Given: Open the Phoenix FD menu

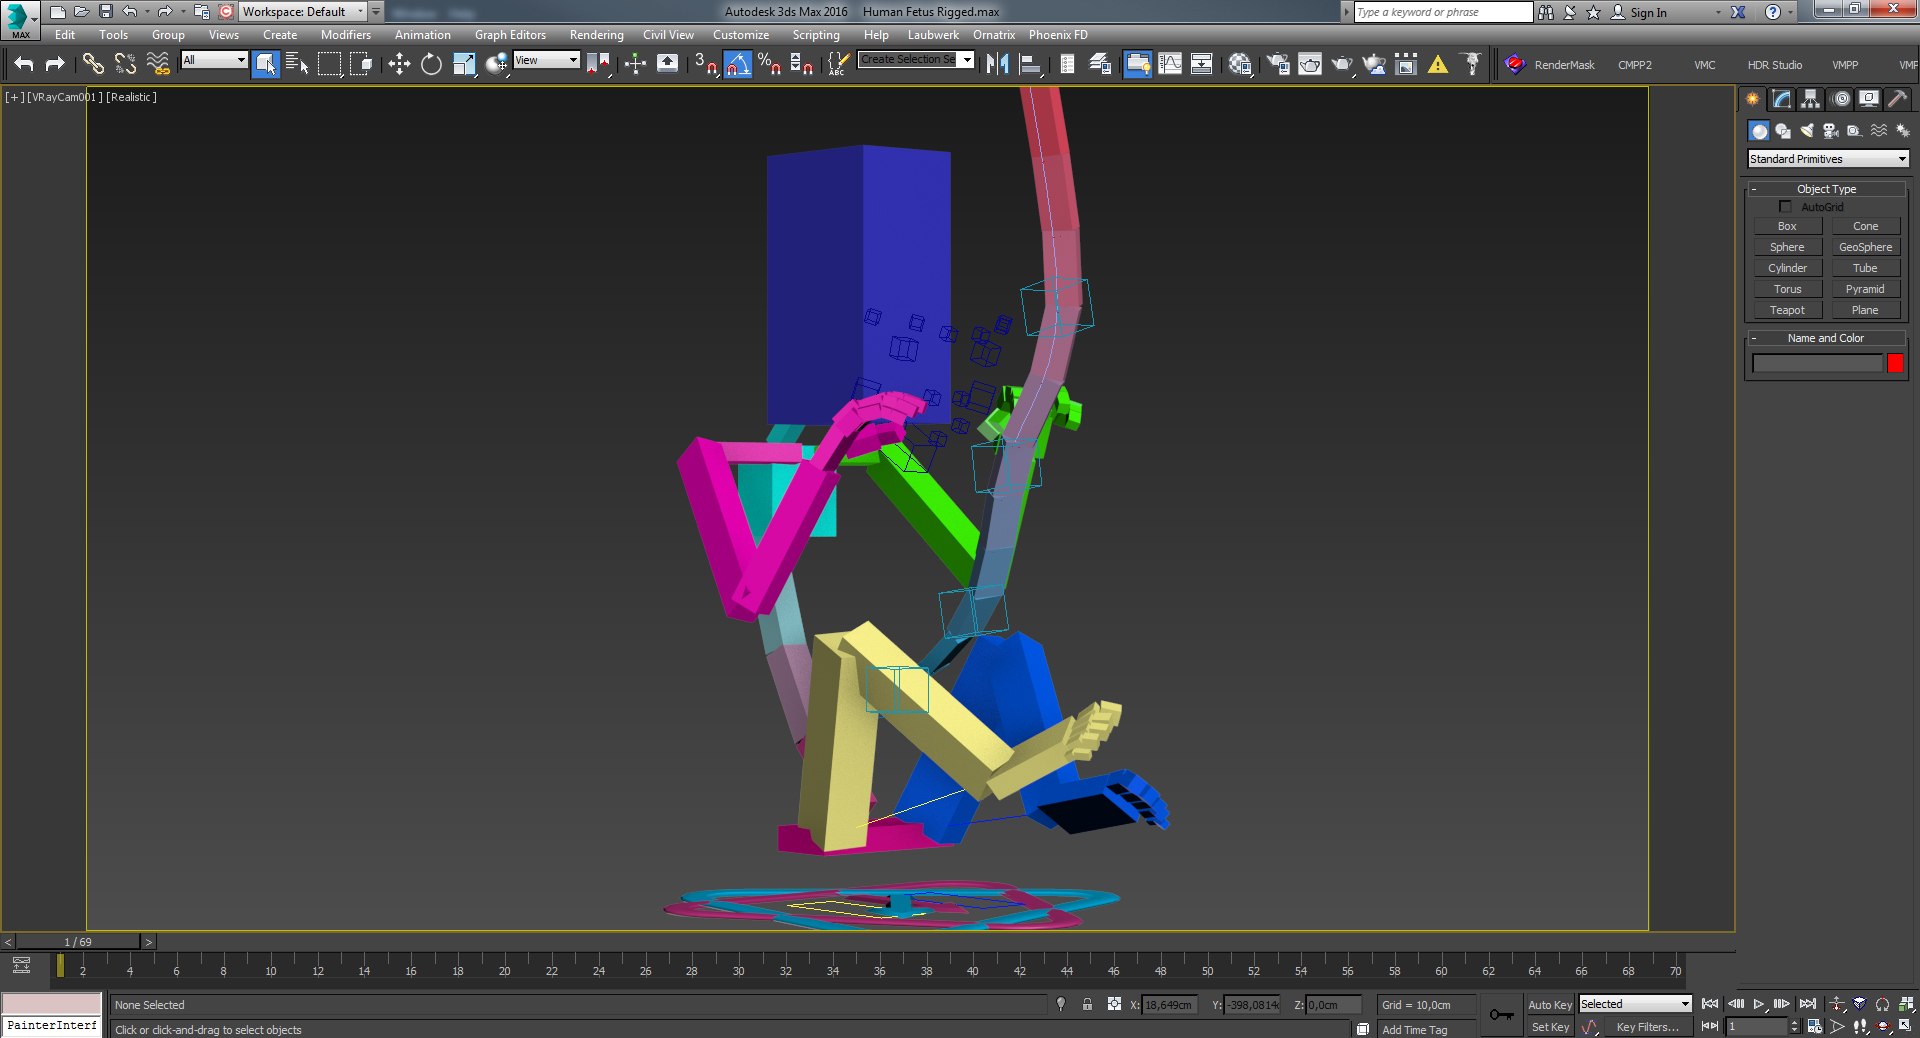Looking at the screenshot, I should click(x=1058, y=35).
